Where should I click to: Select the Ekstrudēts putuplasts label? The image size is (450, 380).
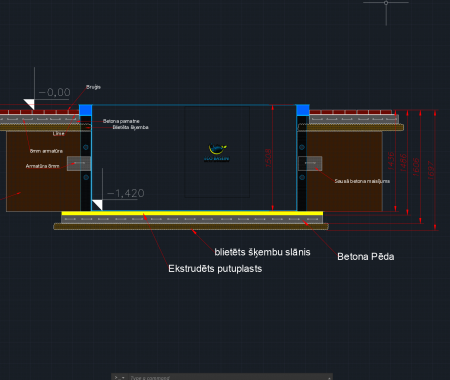pyautogui.click(x=215, y=269)
